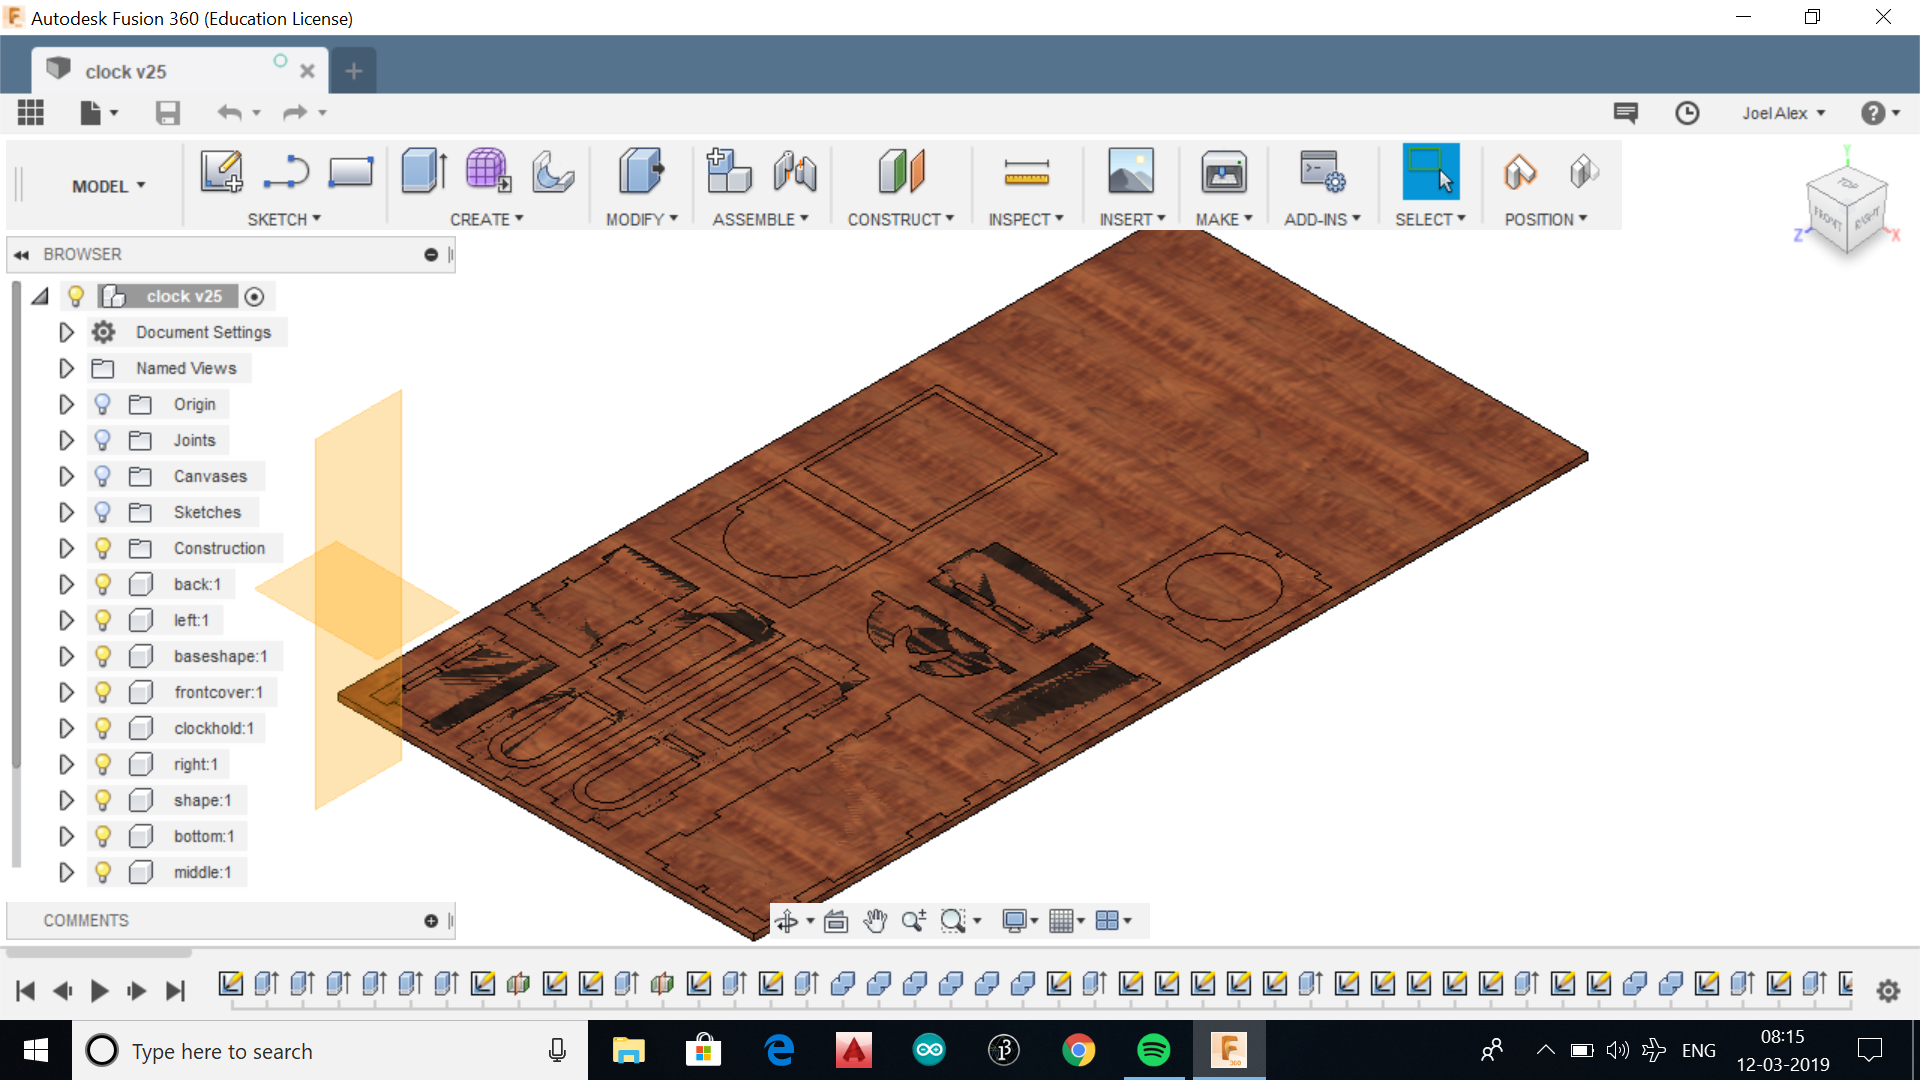1920x1080 pixels.
Task: Open the MODIFY menu
Action: coord(641,219)
